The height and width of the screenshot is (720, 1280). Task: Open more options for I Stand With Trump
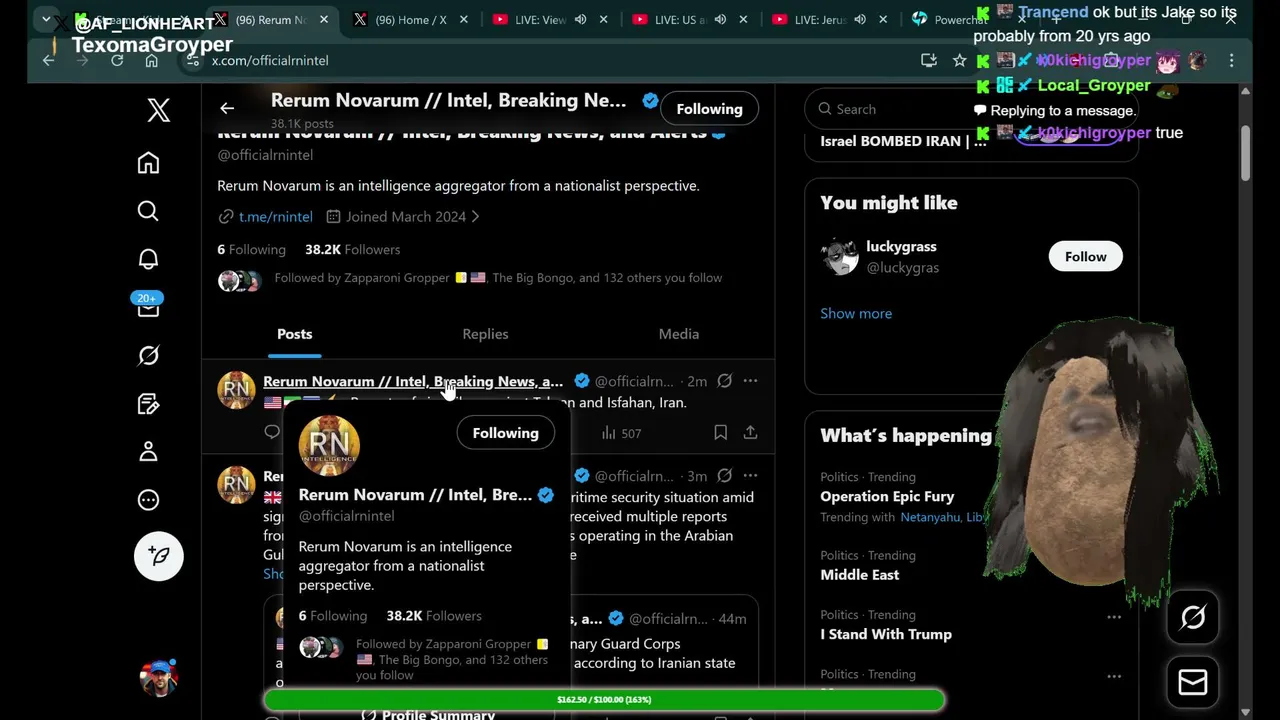tap(1114, 616)
